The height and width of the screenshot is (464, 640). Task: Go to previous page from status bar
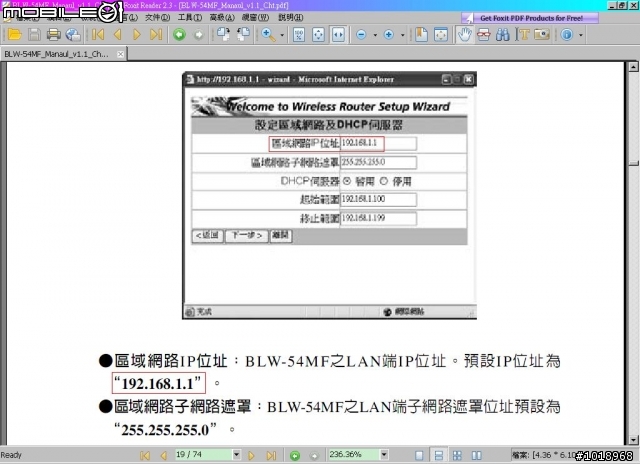click(164, 455)
